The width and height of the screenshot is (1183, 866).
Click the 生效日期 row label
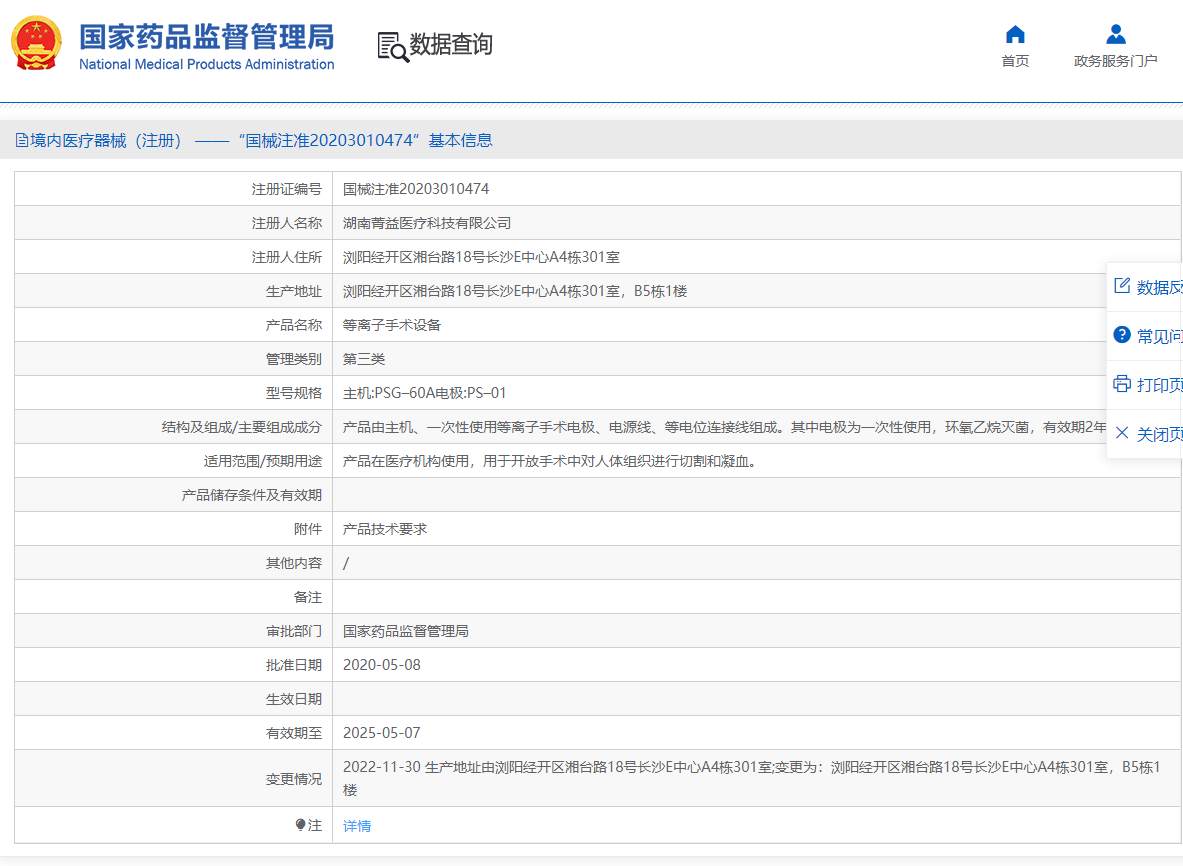(x=293, y=699)
